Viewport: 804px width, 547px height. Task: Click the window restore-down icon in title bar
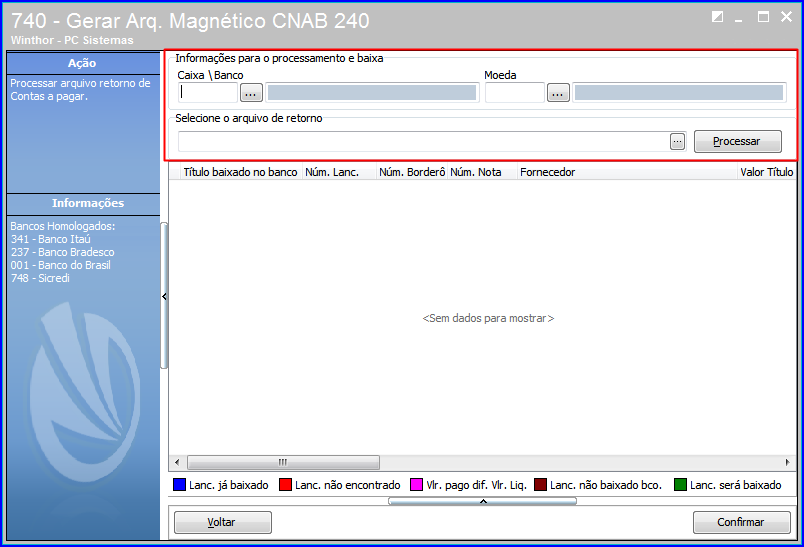[717, 17]
